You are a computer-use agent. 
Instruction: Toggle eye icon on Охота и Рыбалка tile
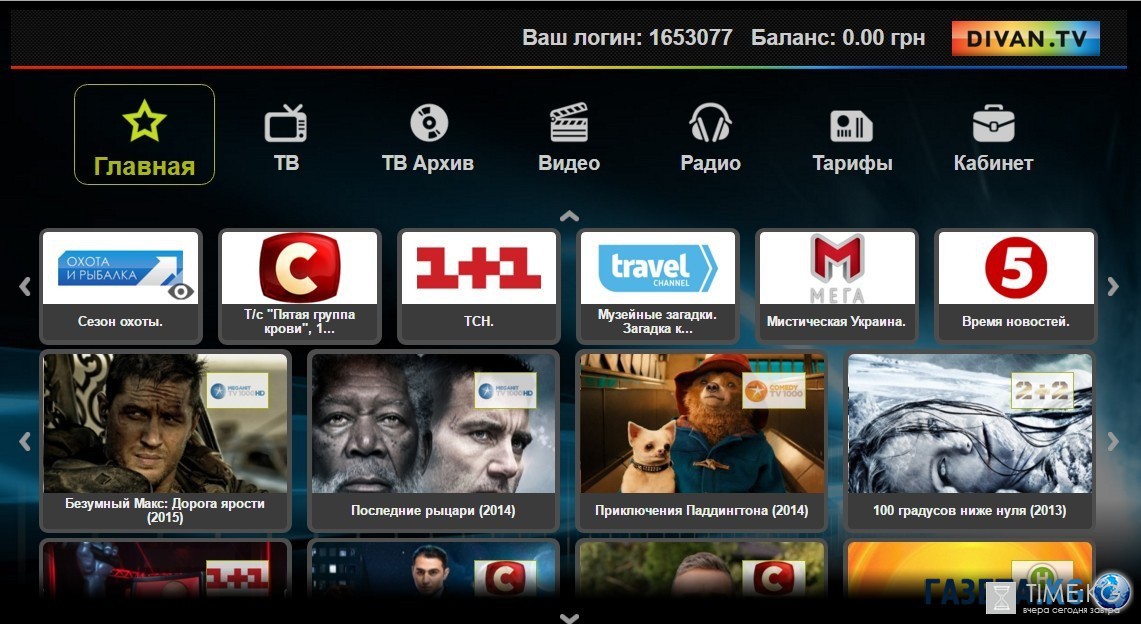coord(180,291)
